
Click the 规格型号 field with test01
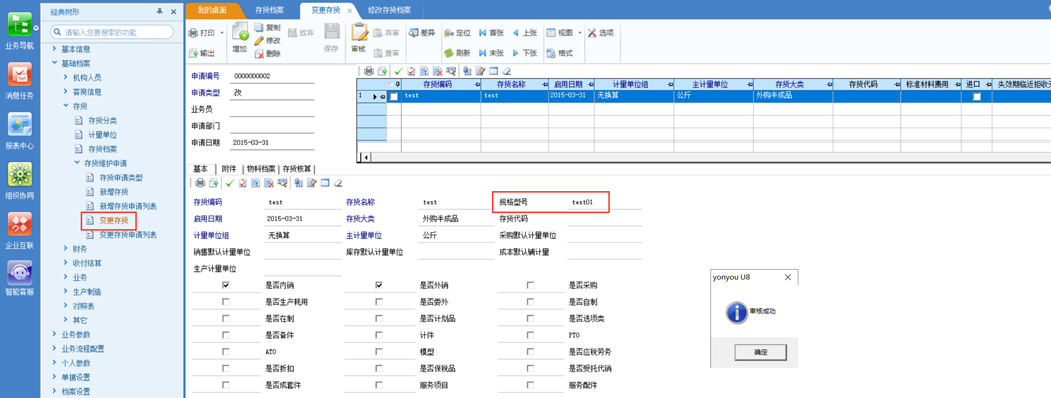pyautogui.click(x=604, y=202)
